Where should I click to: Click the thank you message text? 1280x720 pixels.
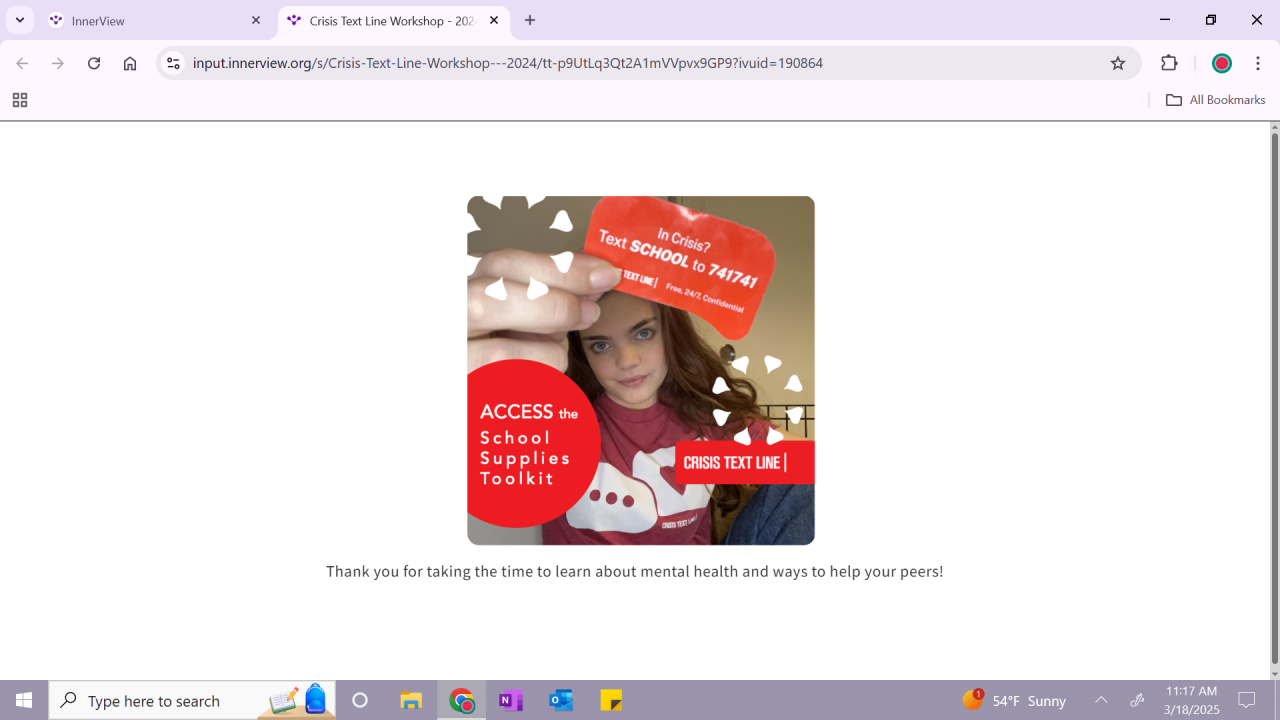point(635,572)
